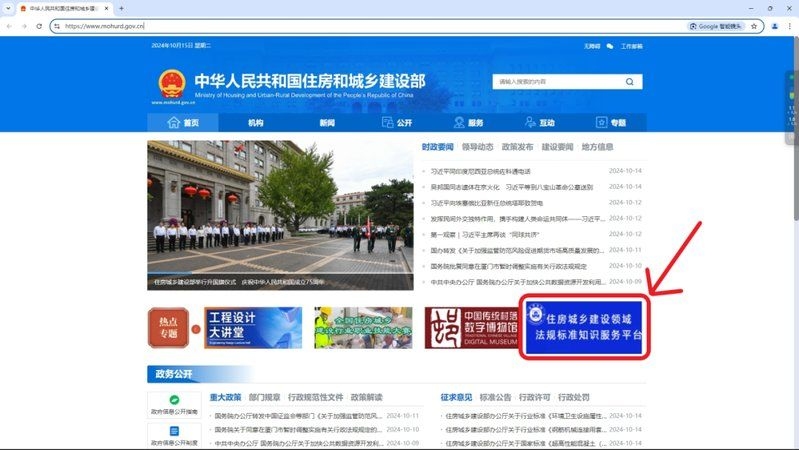Select the 征求意见 tab
Viewport: 799px width, 450px height.
click(456, 398)
